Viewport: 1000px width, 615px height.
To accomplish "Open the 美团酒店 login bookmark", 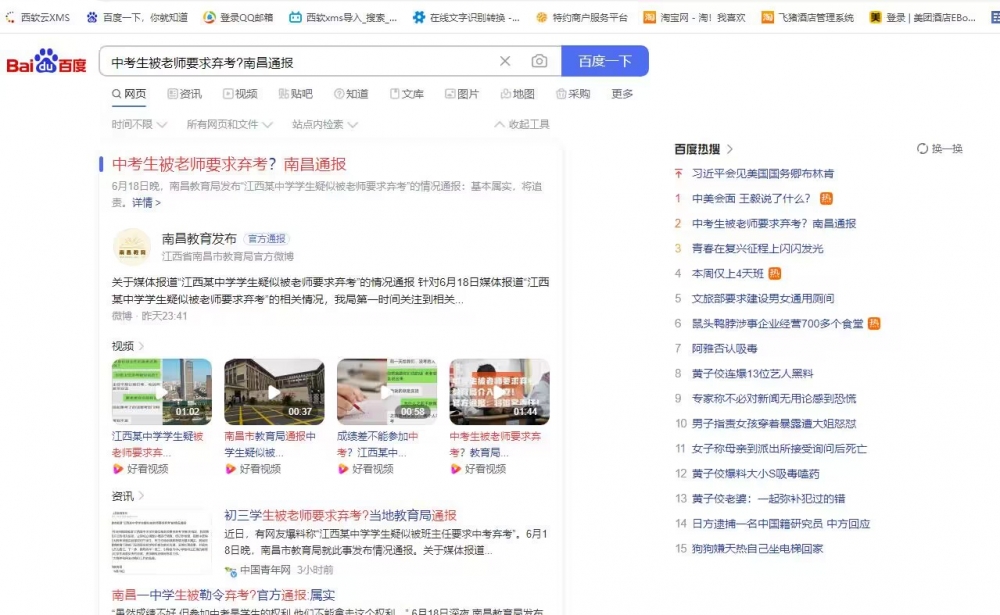I will 922,18.
